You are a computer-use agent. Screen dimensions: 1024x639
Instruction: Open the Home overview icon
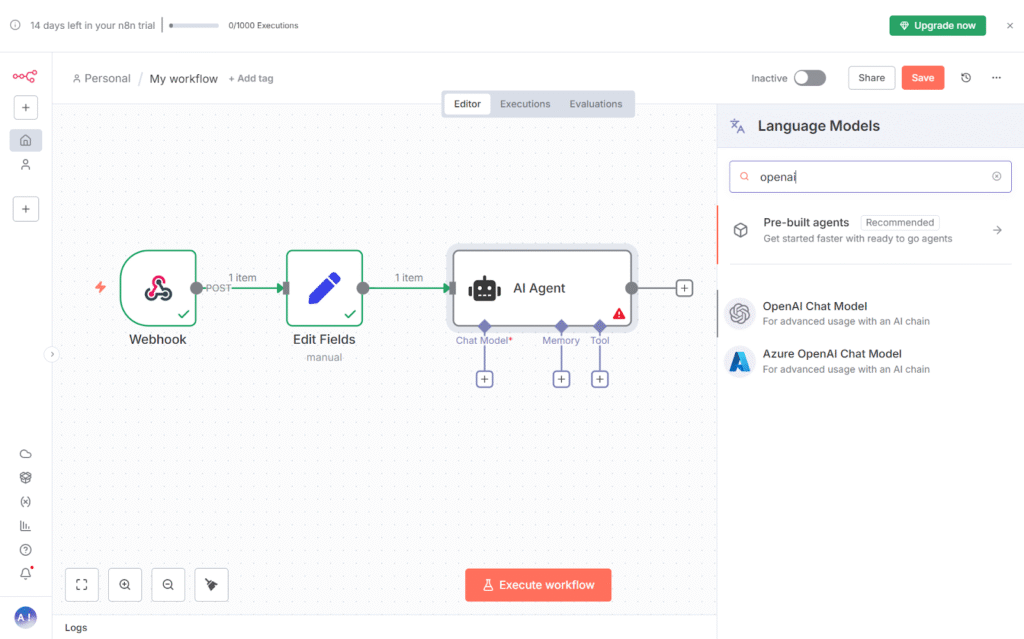point(26,140)
